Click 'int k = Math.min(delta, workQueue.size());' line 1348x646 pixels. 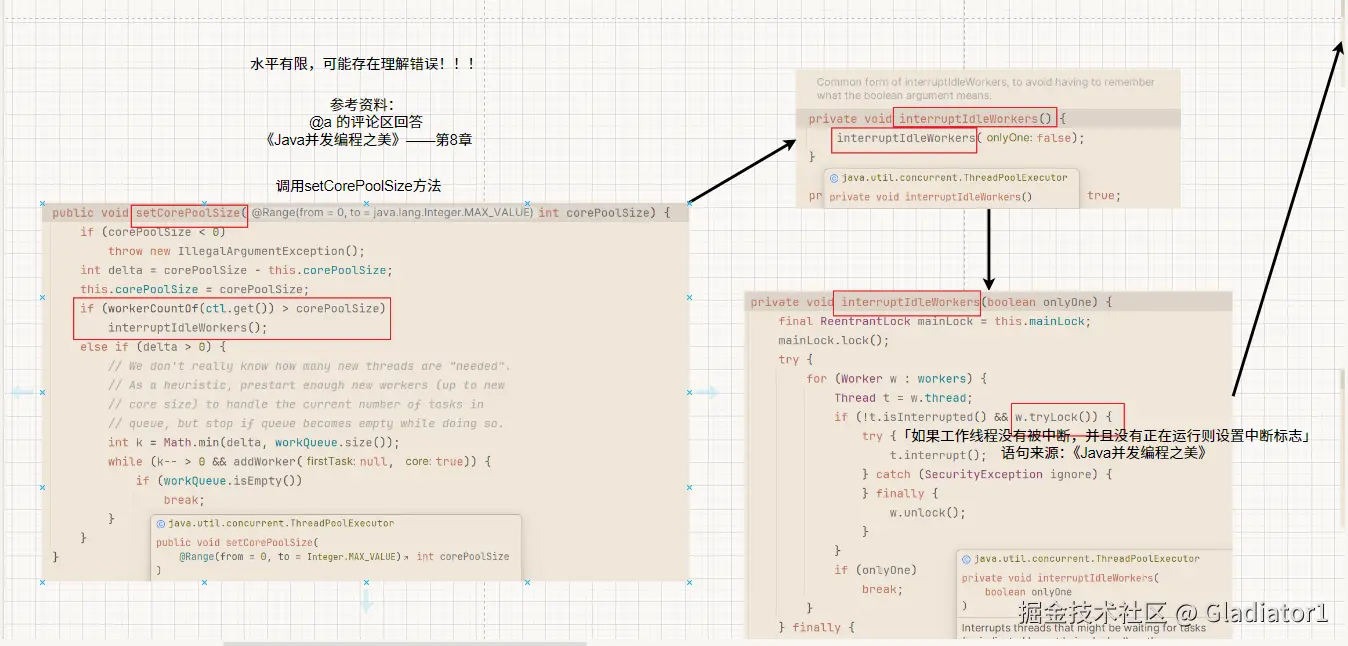pyautogui.click(x=254, y=442)
